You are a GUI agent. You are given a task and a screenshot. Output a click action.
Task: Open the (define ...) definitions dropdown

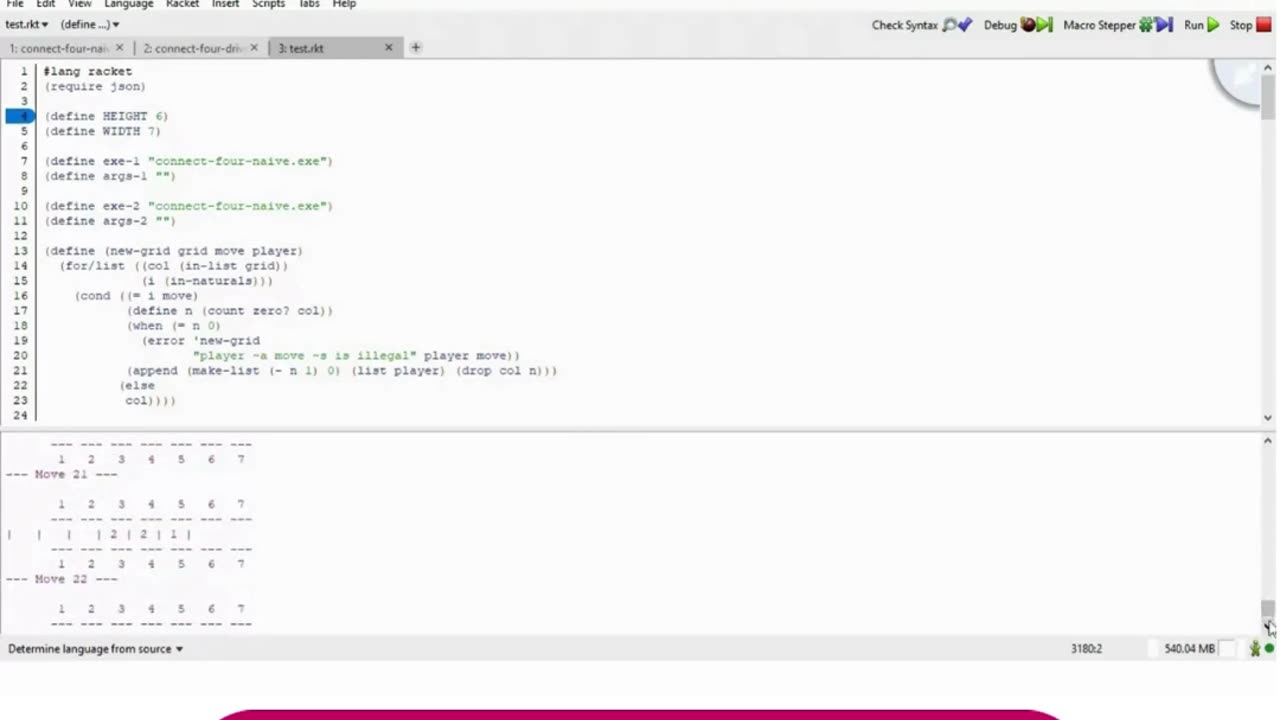pos(89,24)
